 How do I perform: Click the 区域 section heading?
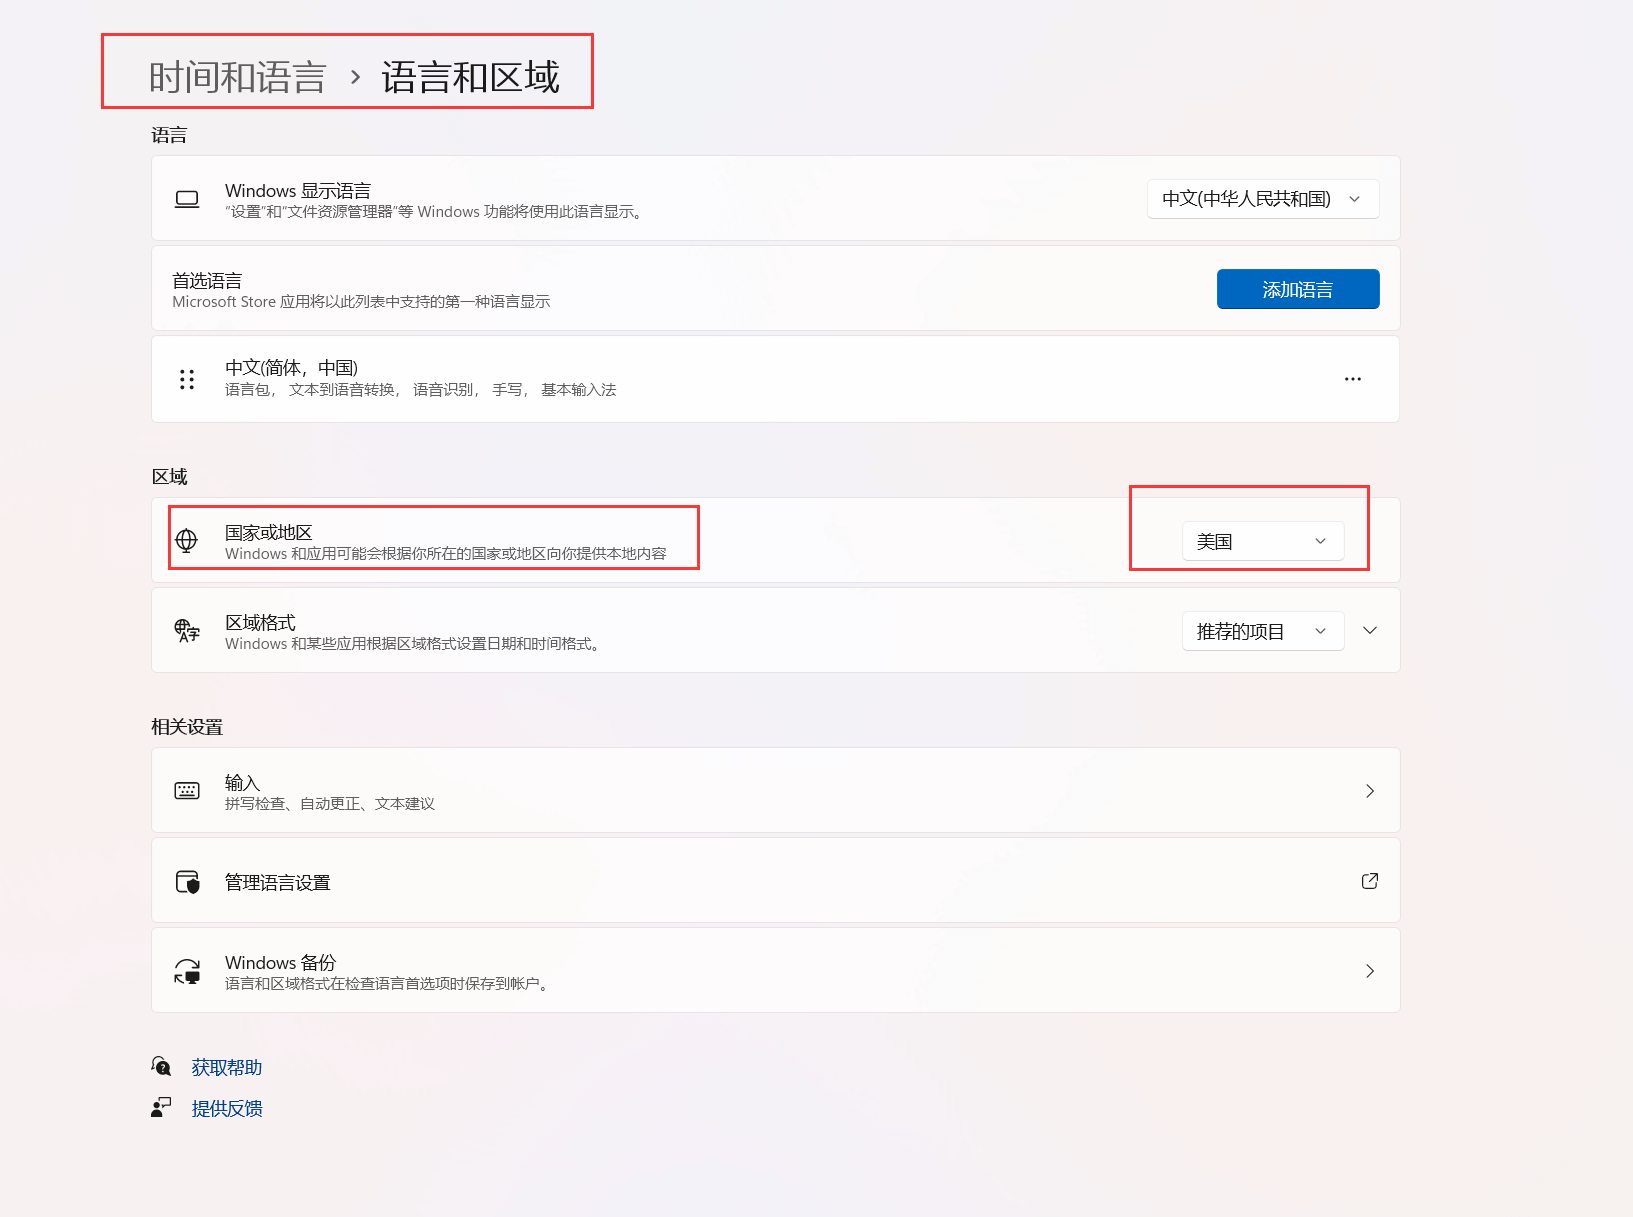tap(169, 476)
